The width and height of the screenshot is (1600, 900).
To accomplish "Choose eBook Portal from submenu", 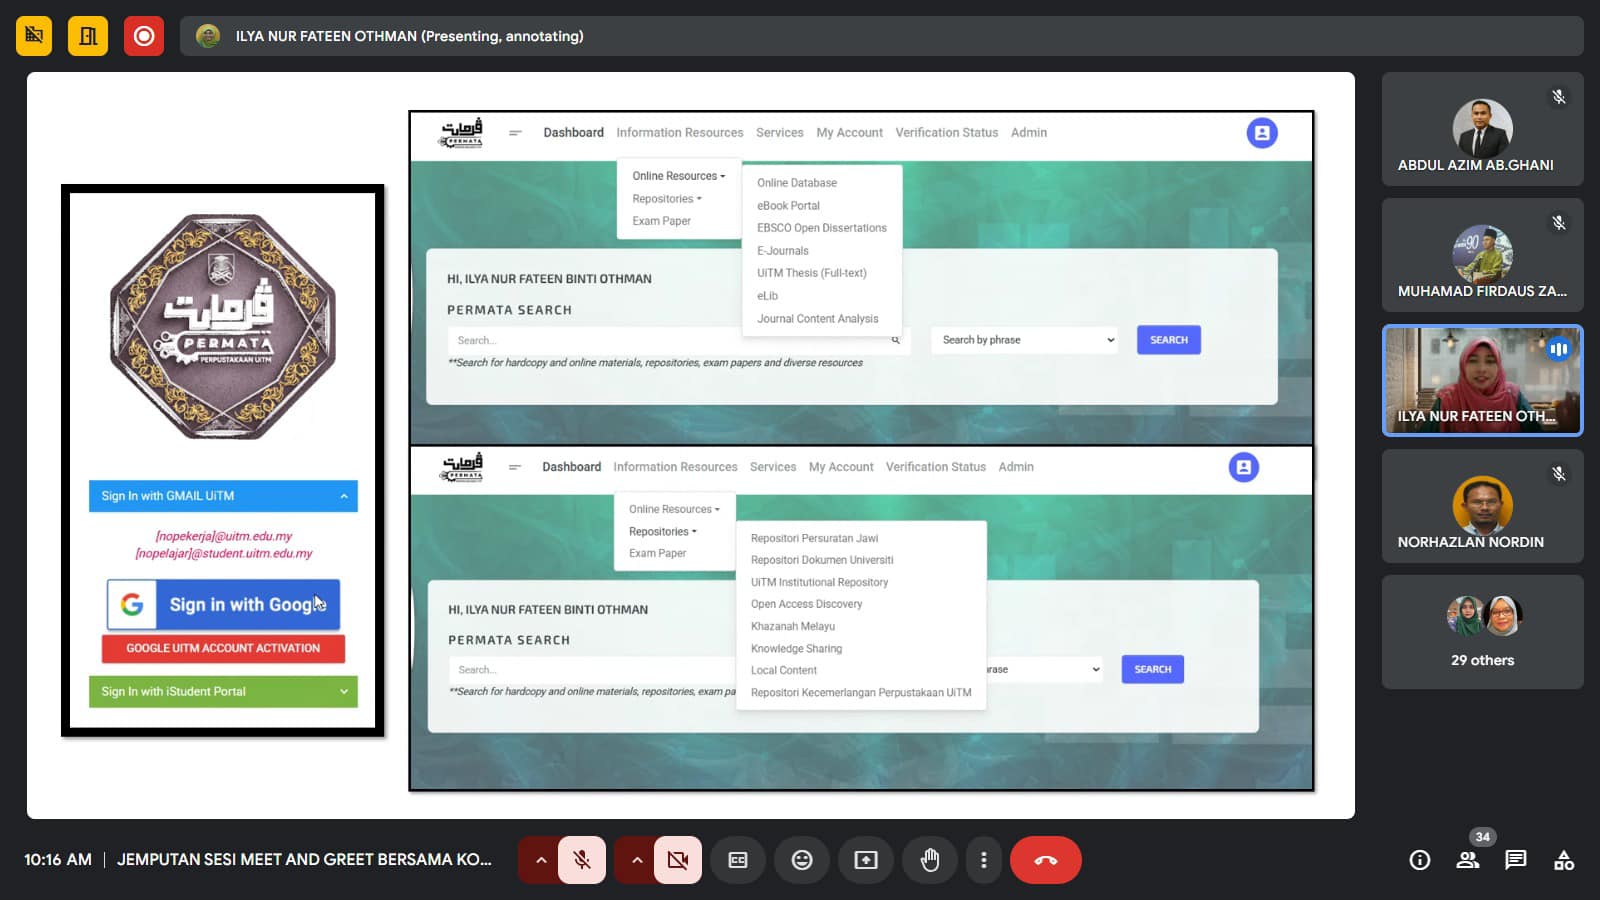I will 789,206.
